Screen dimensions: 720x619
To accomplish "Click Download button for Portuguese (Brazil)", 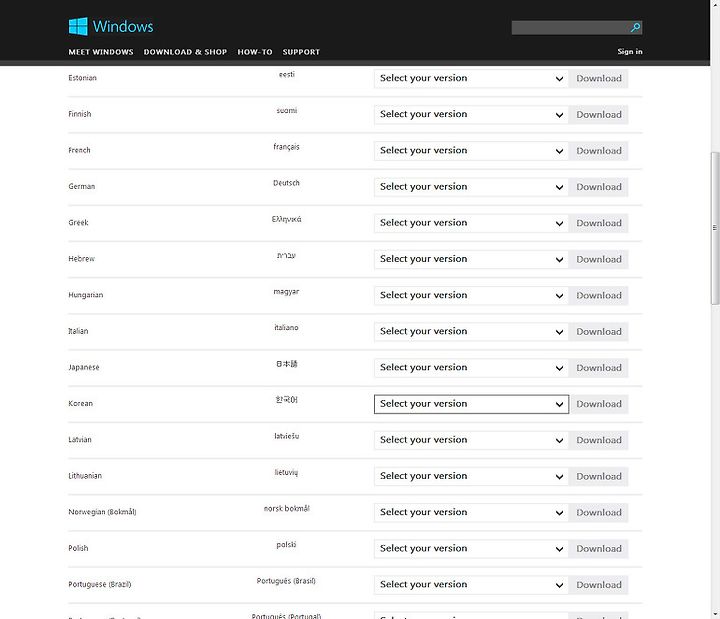I will (599, 585).
